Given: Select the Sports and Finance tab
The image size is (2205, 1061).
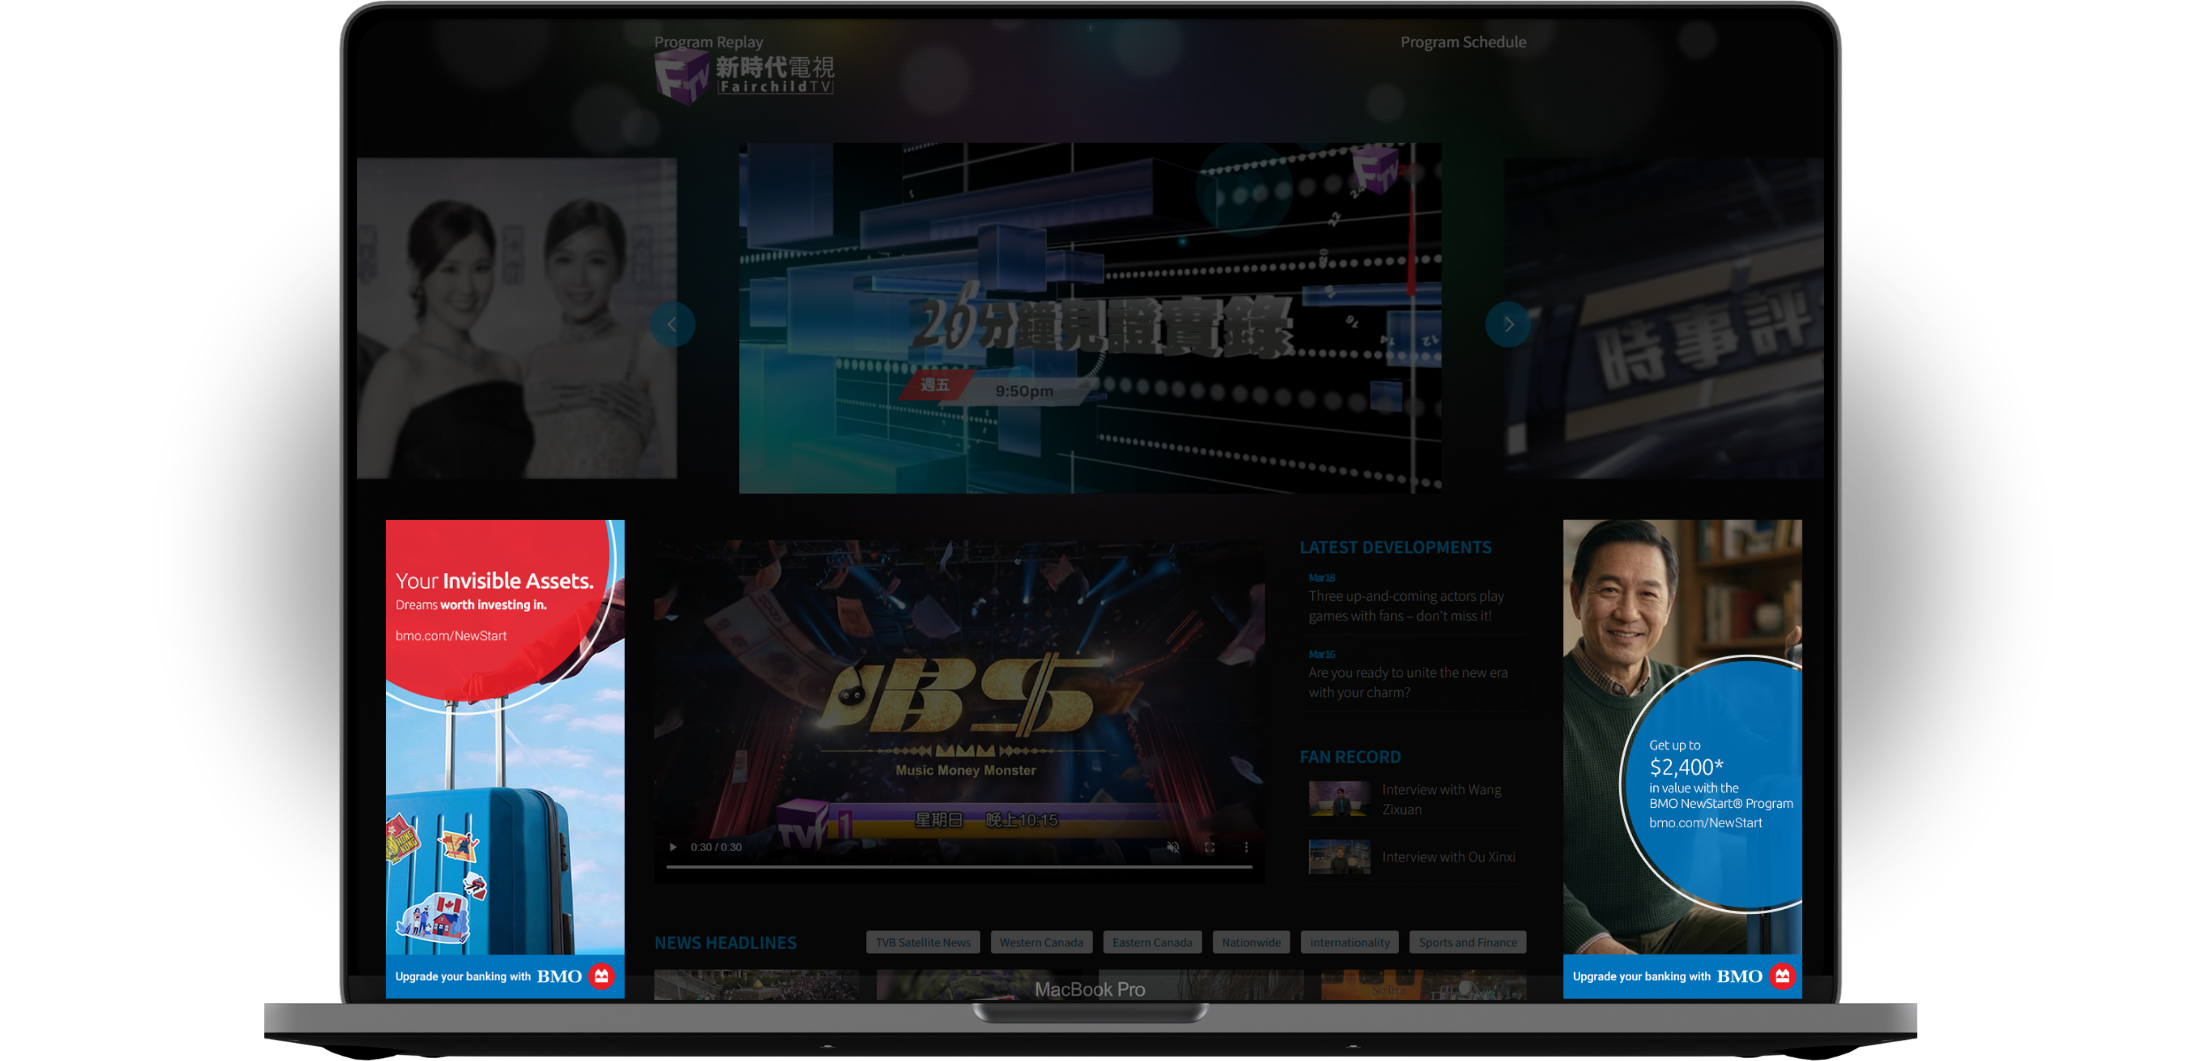Looking at the screenshot, I should pyautogui.click(x=1468, y=942).
